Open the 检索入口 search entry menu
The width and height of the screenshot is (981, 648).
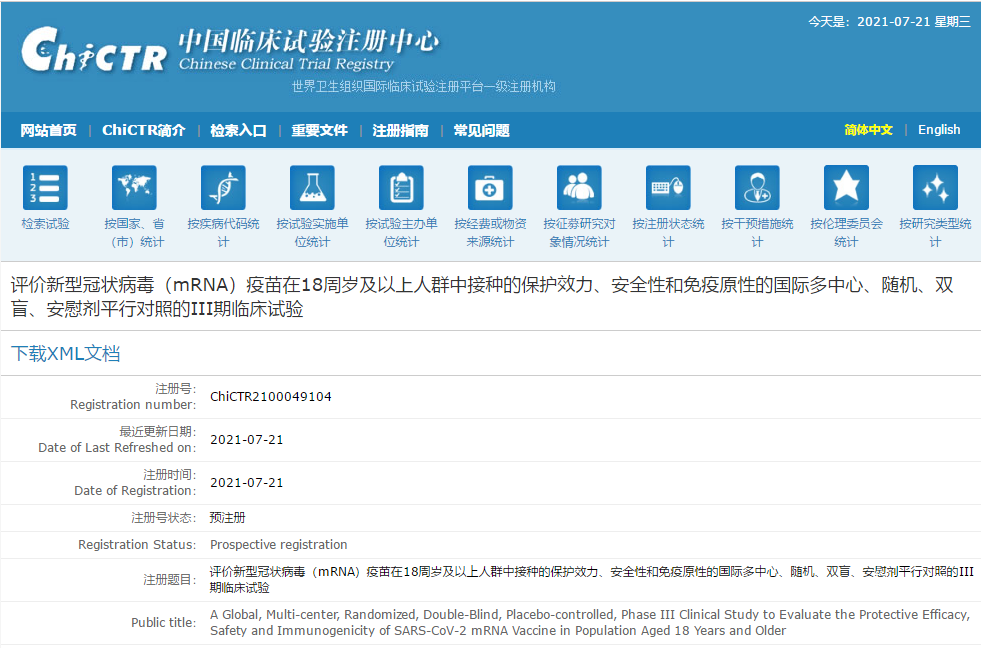[x=238, y=130]
